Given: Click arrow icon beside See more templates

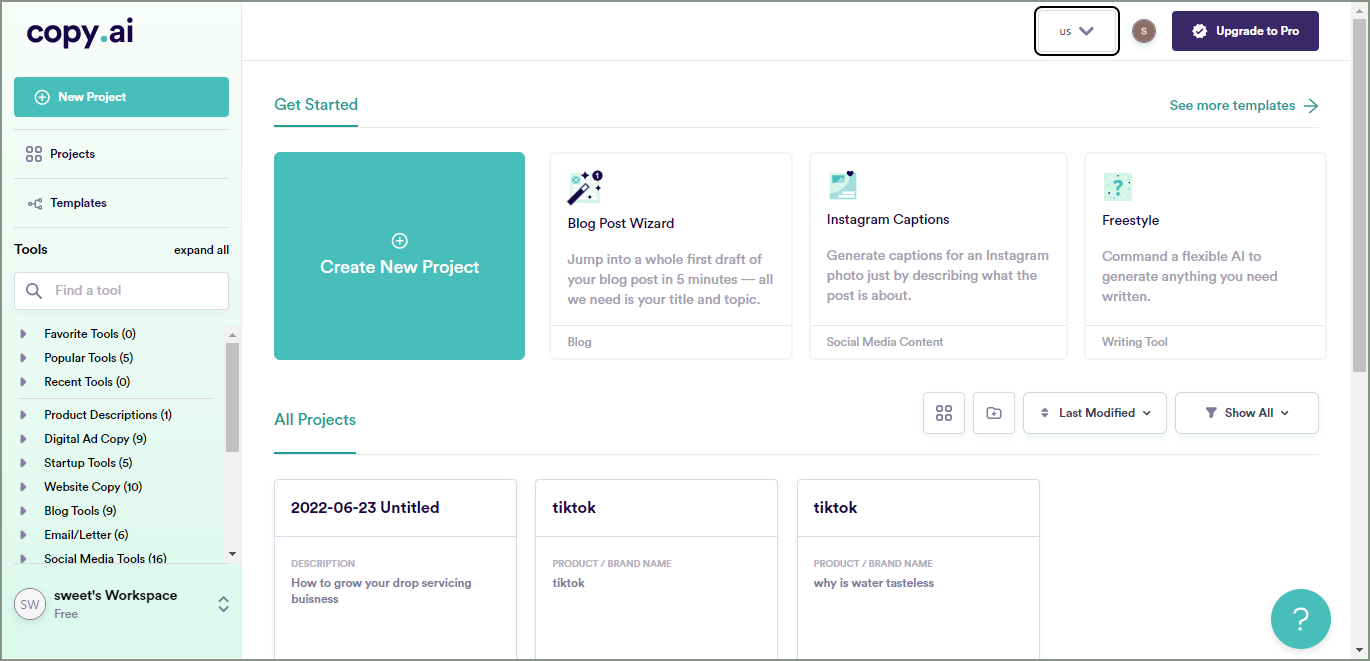Looking at the screenshot, I should [x=1311, y=106].
